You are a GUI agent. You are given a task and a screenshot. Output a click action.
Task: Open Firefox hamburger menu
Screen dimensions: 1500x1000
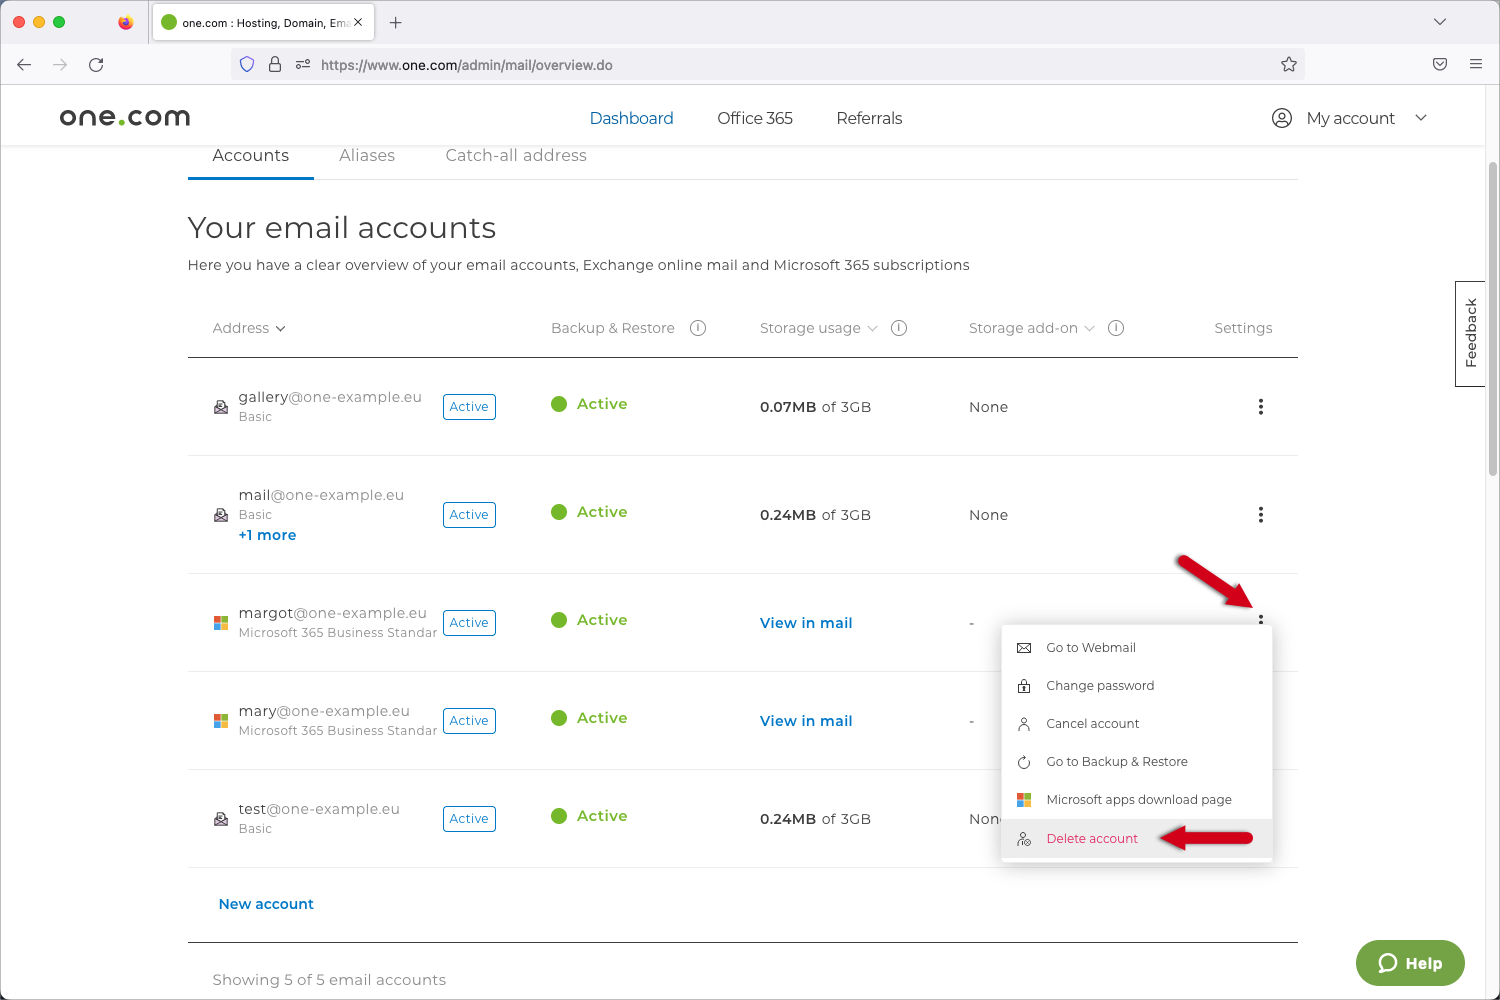click(1475, 65)
